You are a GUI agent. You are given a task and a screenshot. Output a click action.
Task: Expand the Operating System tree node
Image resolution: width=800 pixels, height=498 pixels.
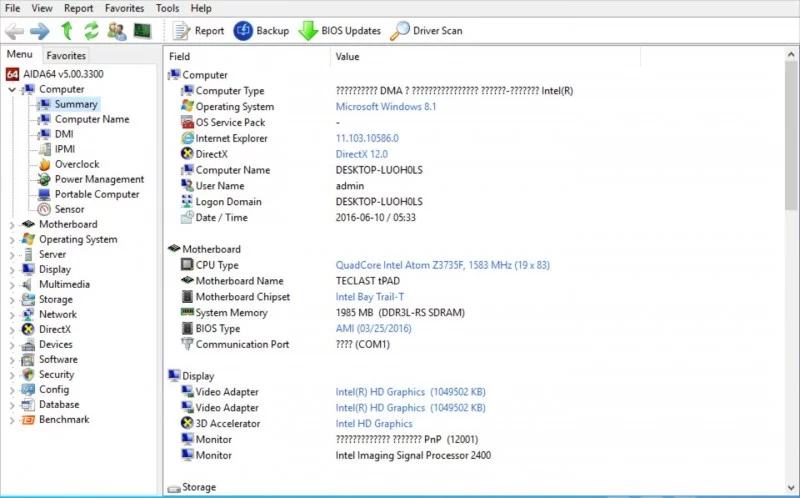pyautogui.click(x=12, y=240)
